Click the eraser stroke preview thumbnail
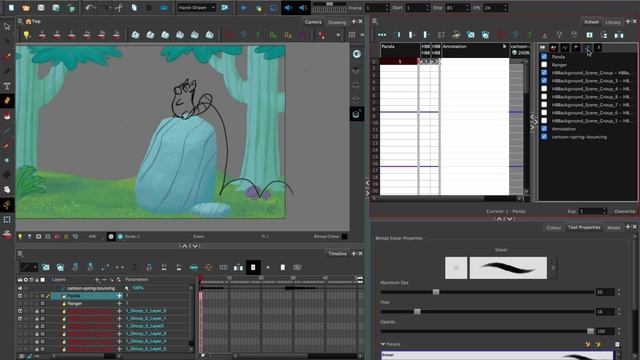Screen dimensions: 640x360 508,268
